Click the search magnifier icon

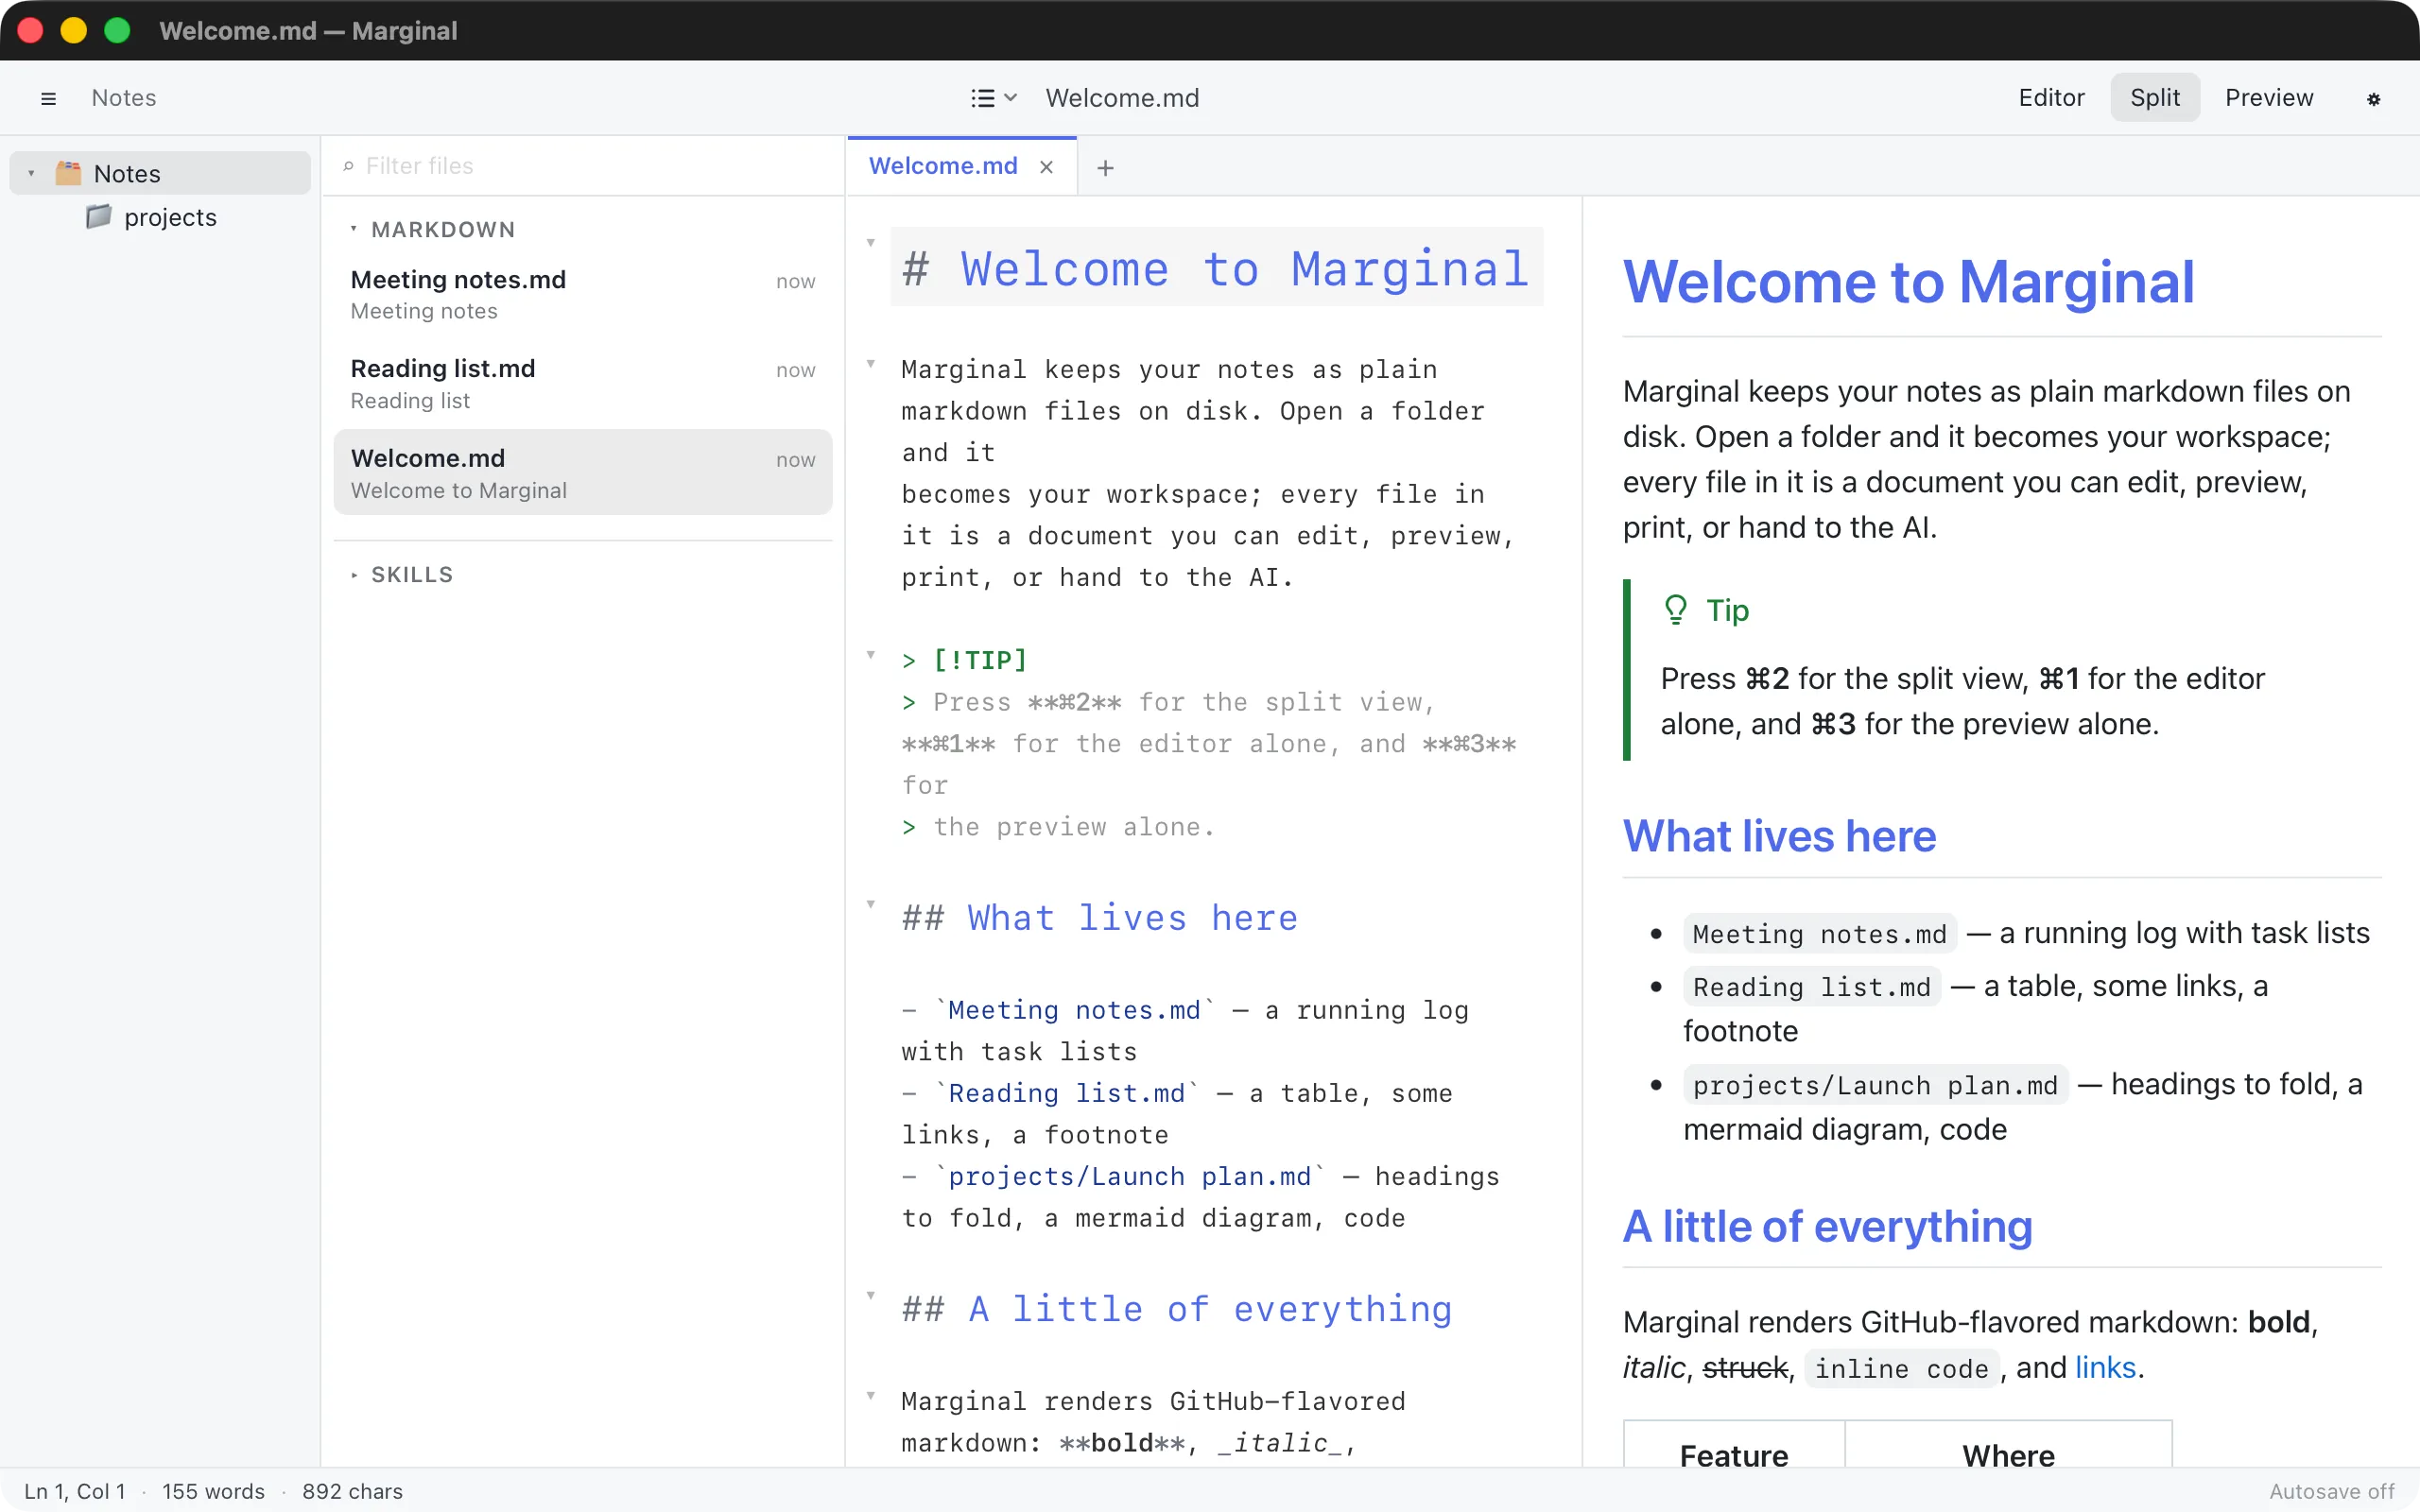pyautogui.click(x=348, y=166)
